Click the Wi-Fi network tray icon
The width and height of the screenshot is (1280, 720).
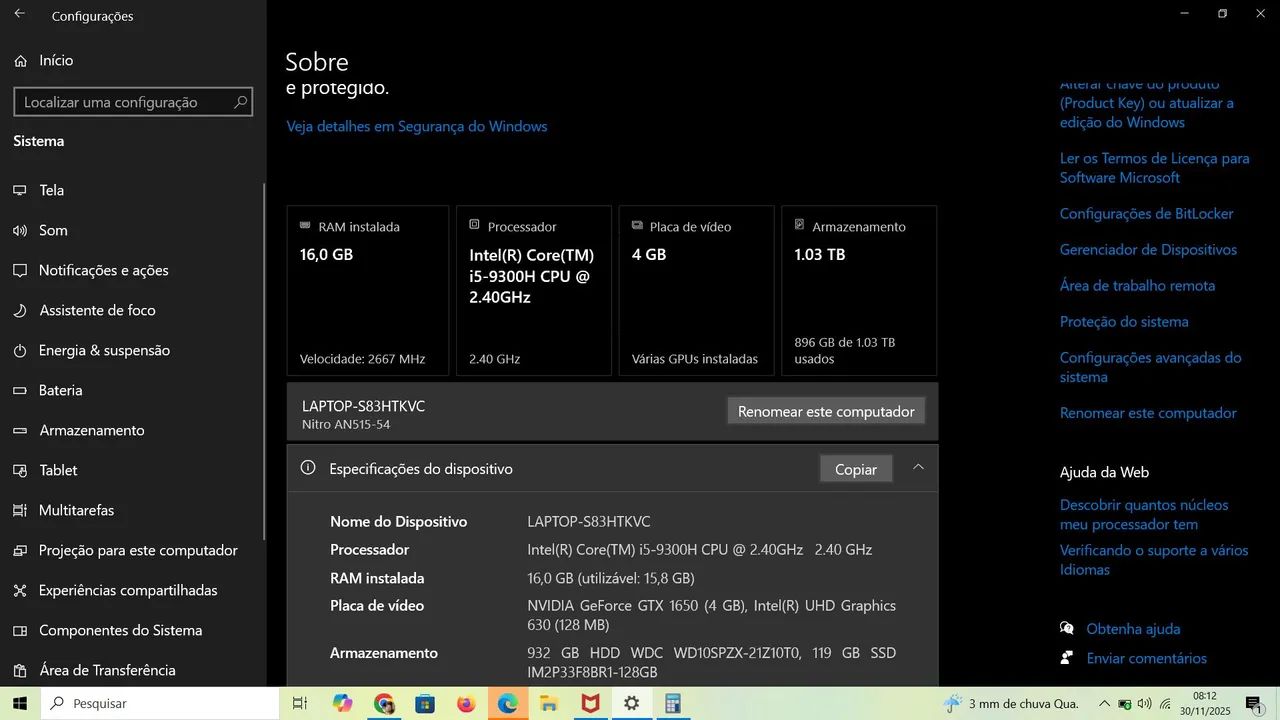(x=1165, y=704)
